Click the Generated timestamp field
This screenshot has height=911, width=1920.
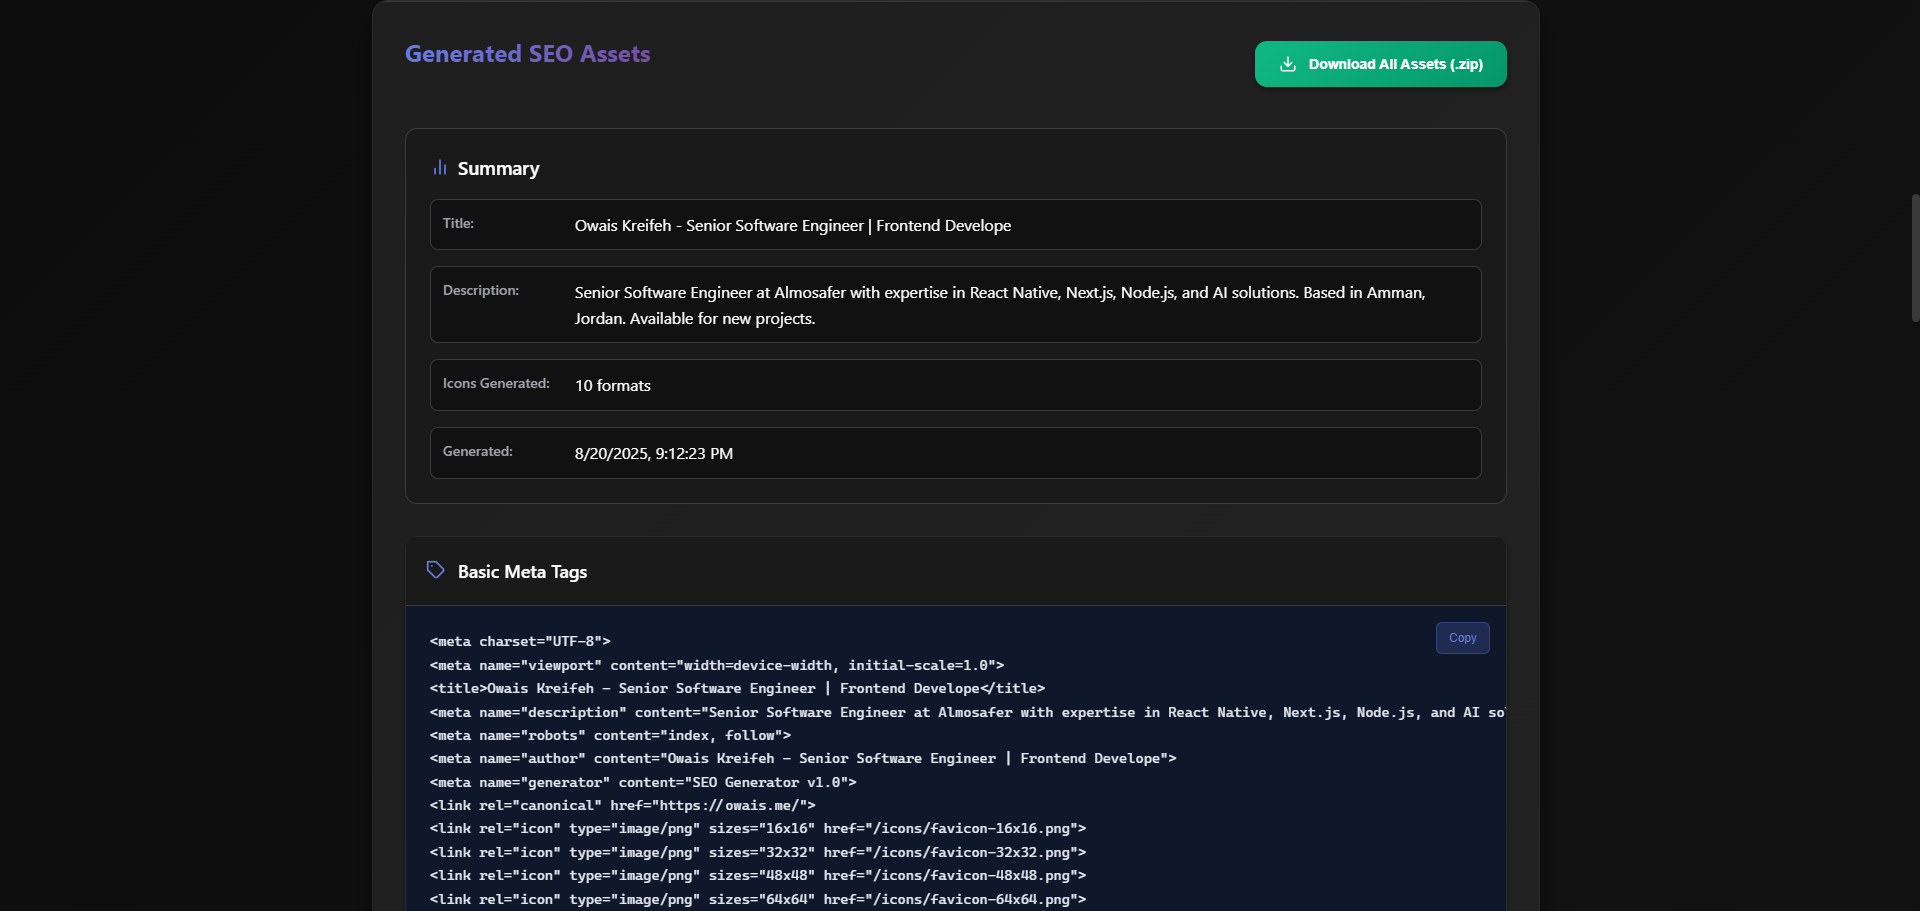[x=954, y=452]
